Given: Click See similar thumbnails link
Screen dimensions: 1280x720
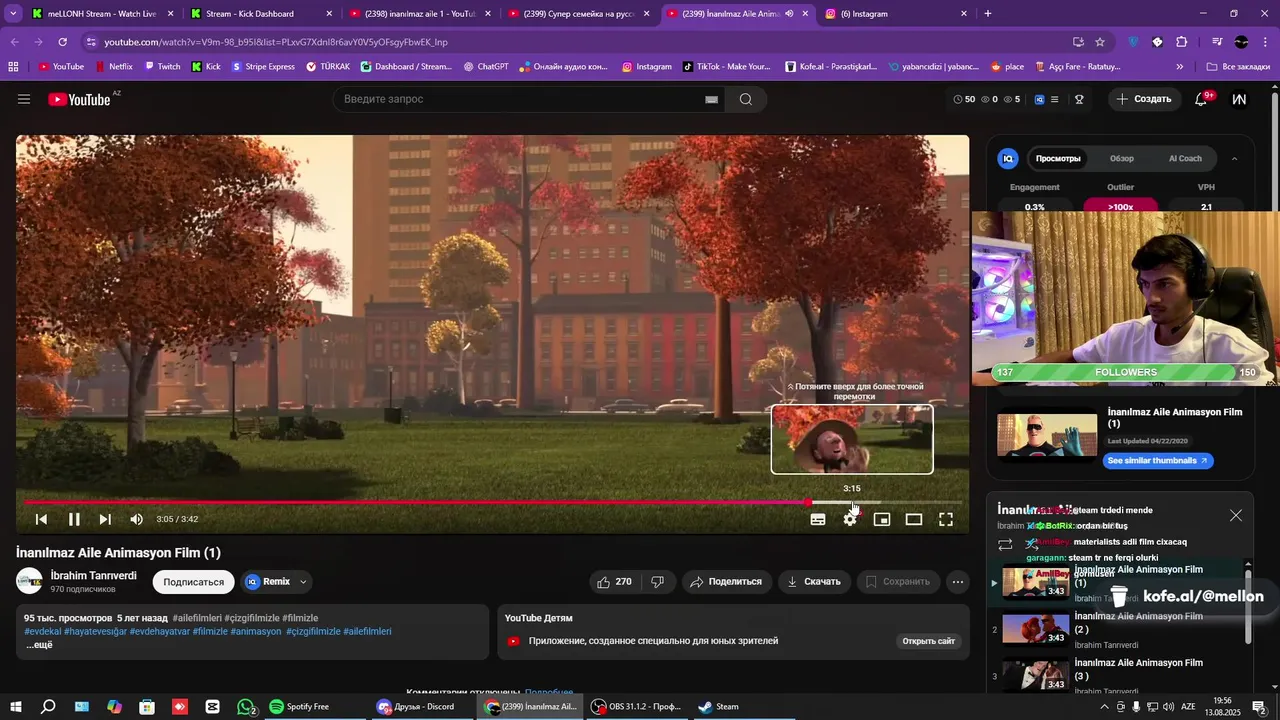Looking at the screenshot, I should [x=1159, y=461].
